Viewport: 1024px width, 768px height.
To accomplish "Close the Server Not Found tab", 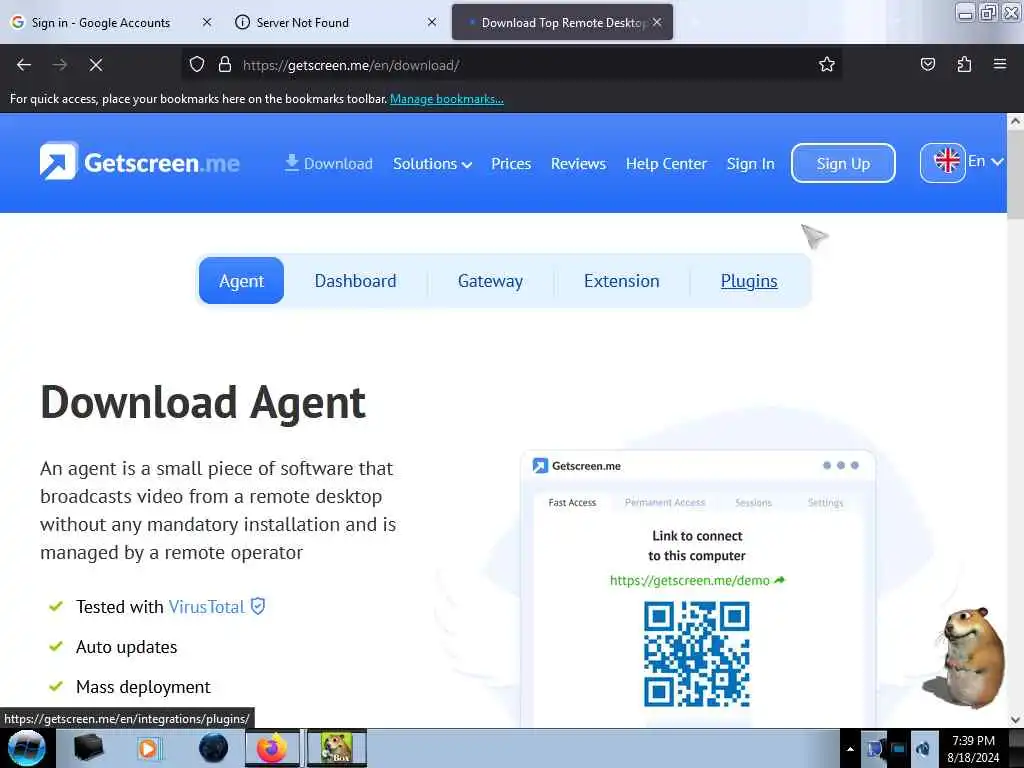I will tap(432, 22).
